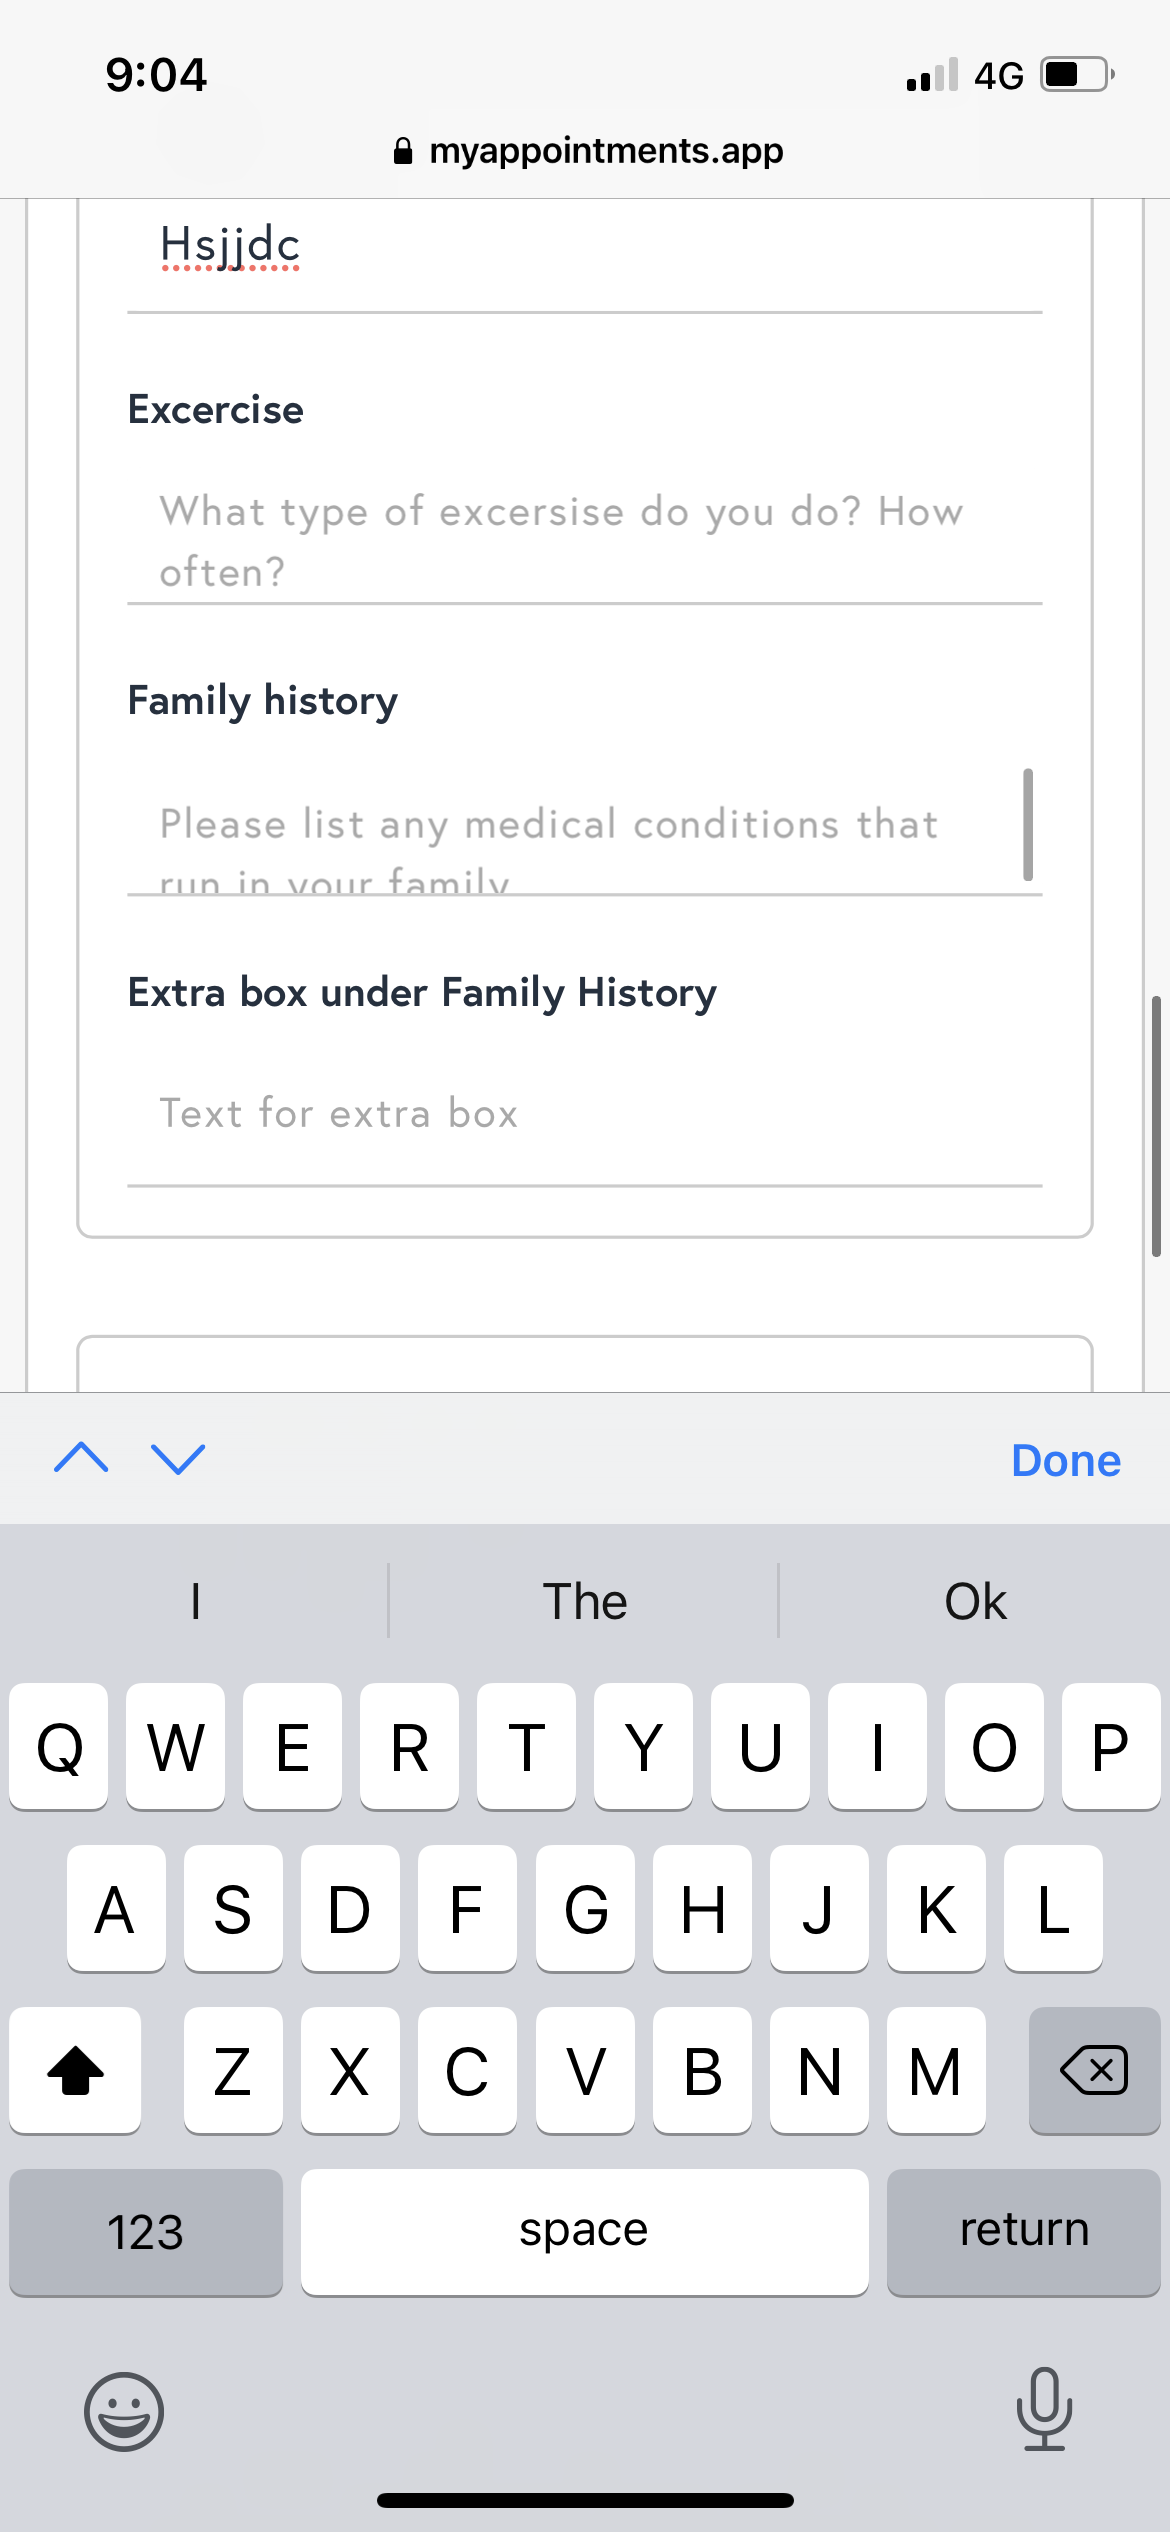Click the Excercise text field
This screenshot has width=1170, height=2532.
tap(584, 540)
